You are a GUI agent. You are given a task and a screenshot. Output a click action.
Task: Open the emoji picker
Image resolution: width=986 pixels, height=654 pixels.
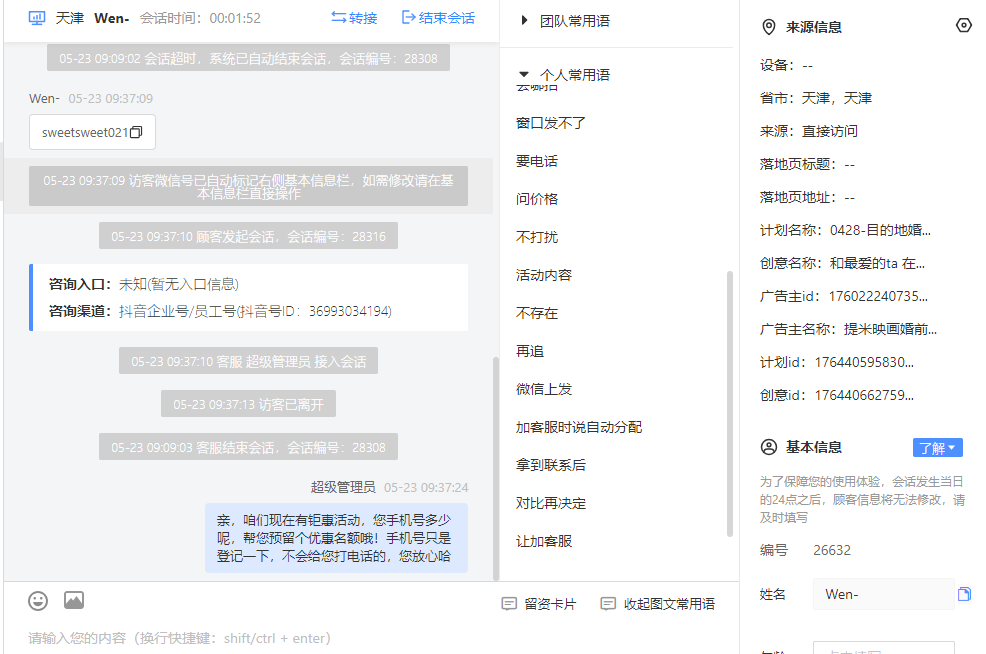click(x=38, y=601)
